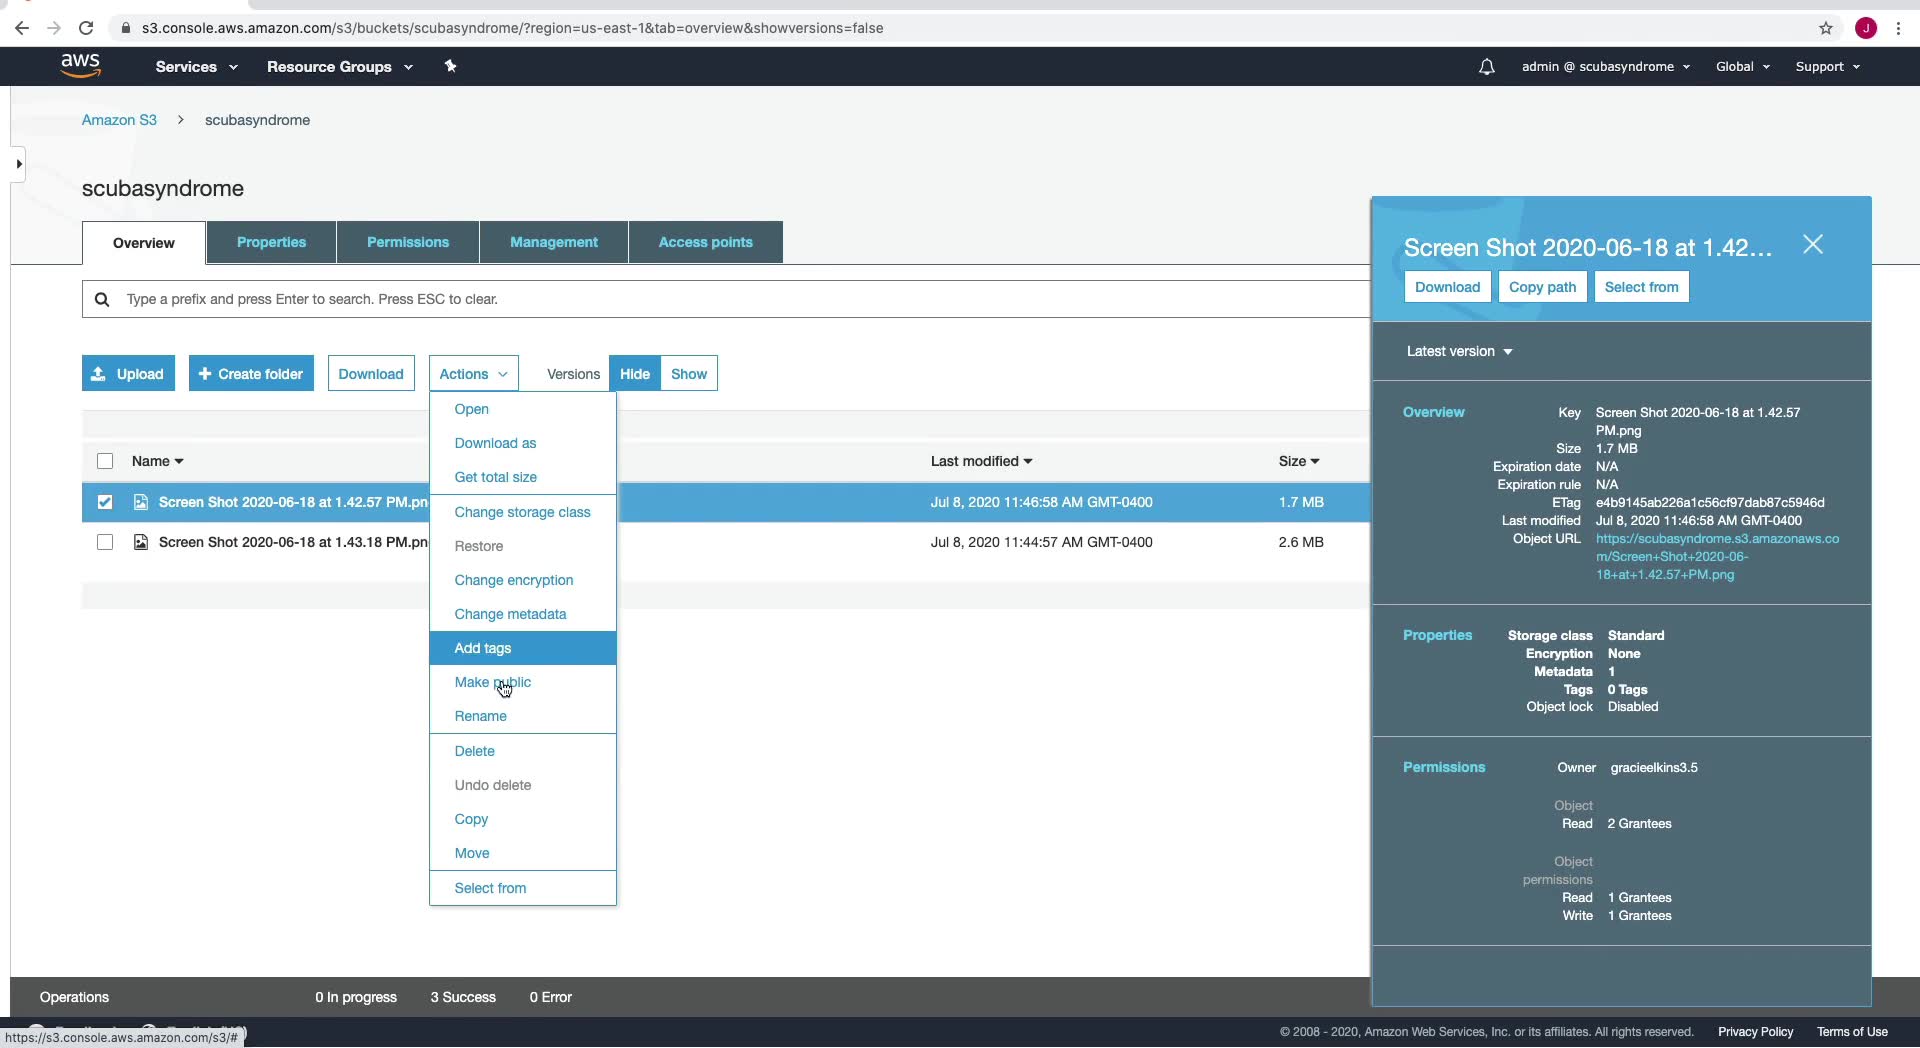The image size is (1920, 1048).
Task: Switch to the Management tab
Action: point(554,242)
